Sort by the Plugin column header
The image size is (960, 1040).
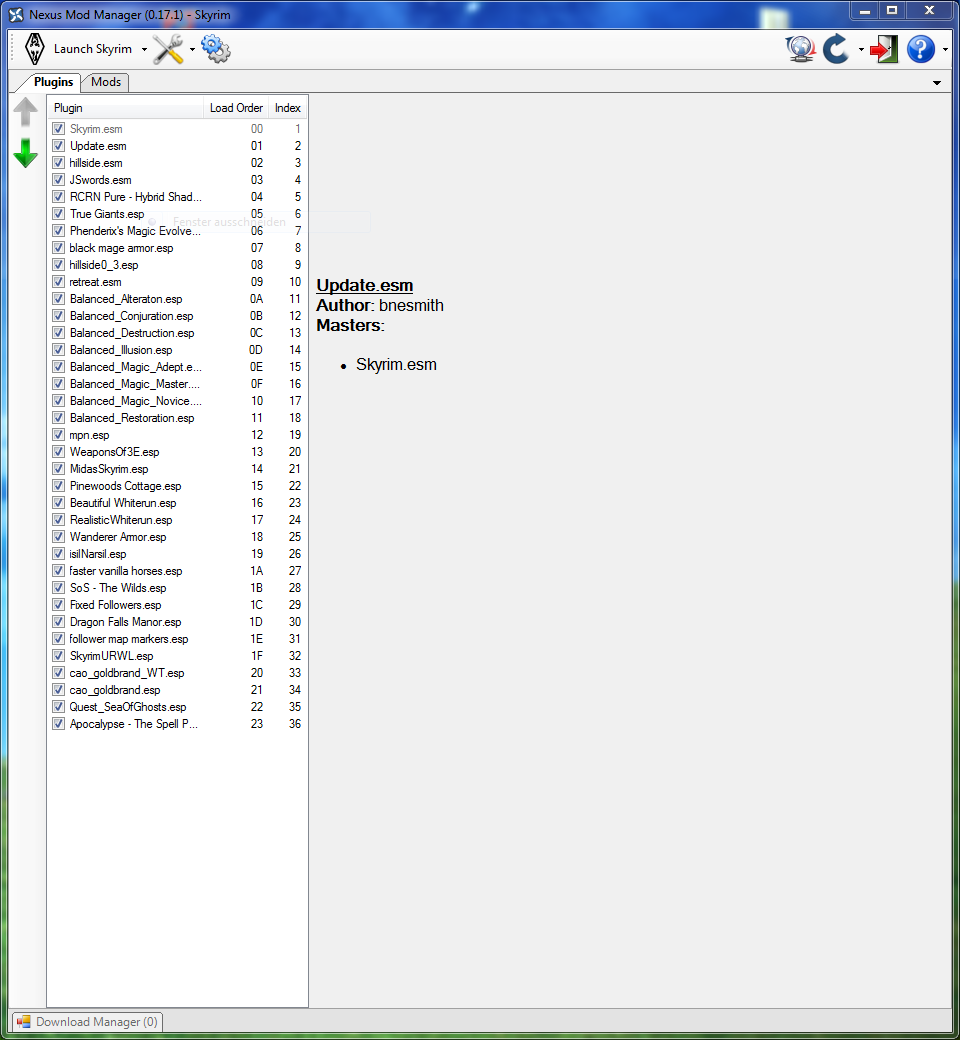(125, 107)
